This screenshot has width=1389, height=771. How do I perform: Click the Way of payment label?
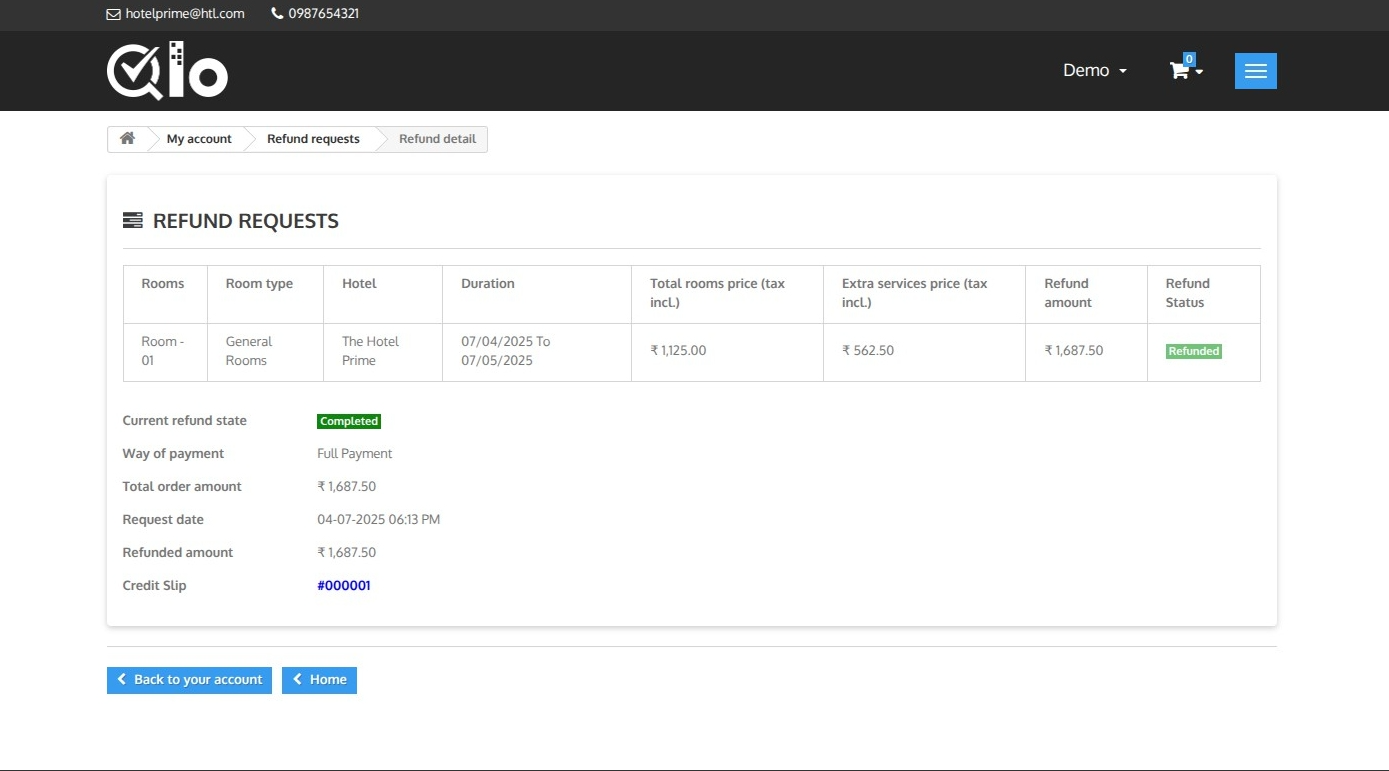[x=173, y=454]
